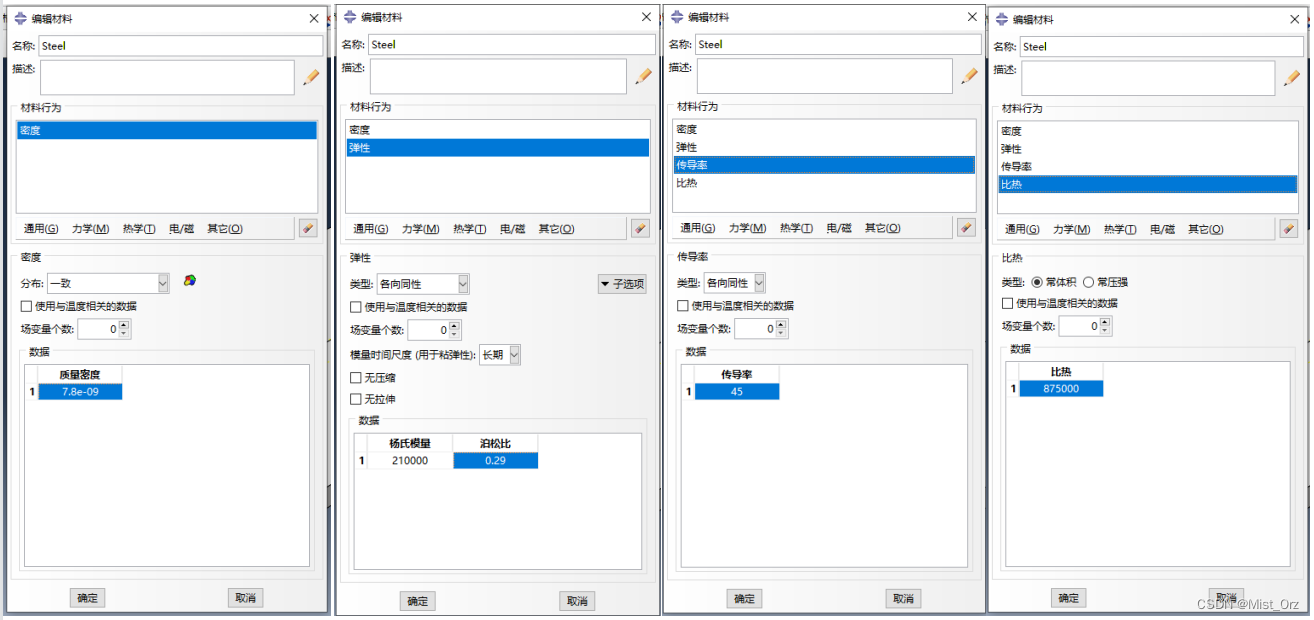Open the 热学(T) menu in the 传导率 dialog
The image size is (1314, 620).
click(796, 228)
